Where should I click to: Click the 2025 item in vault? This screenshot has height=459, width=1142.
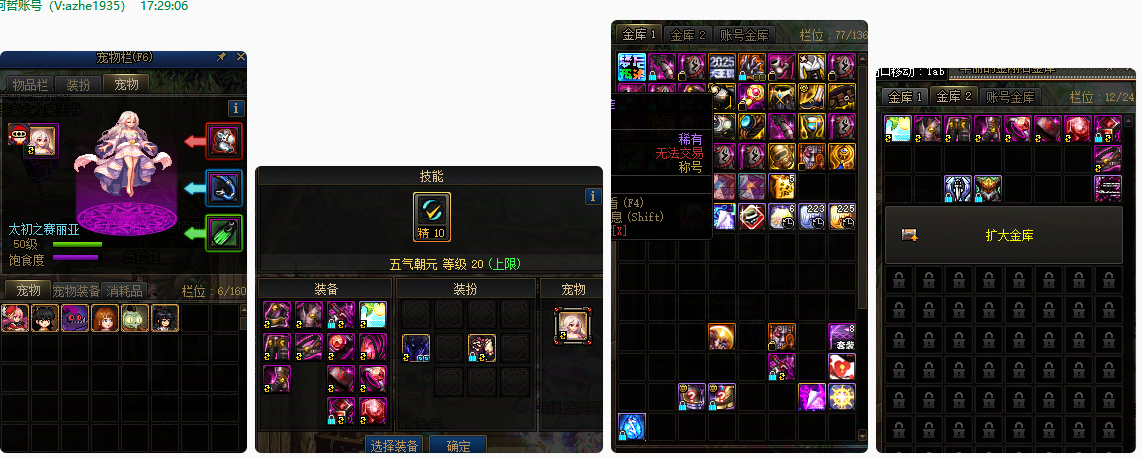pos(722,66)
